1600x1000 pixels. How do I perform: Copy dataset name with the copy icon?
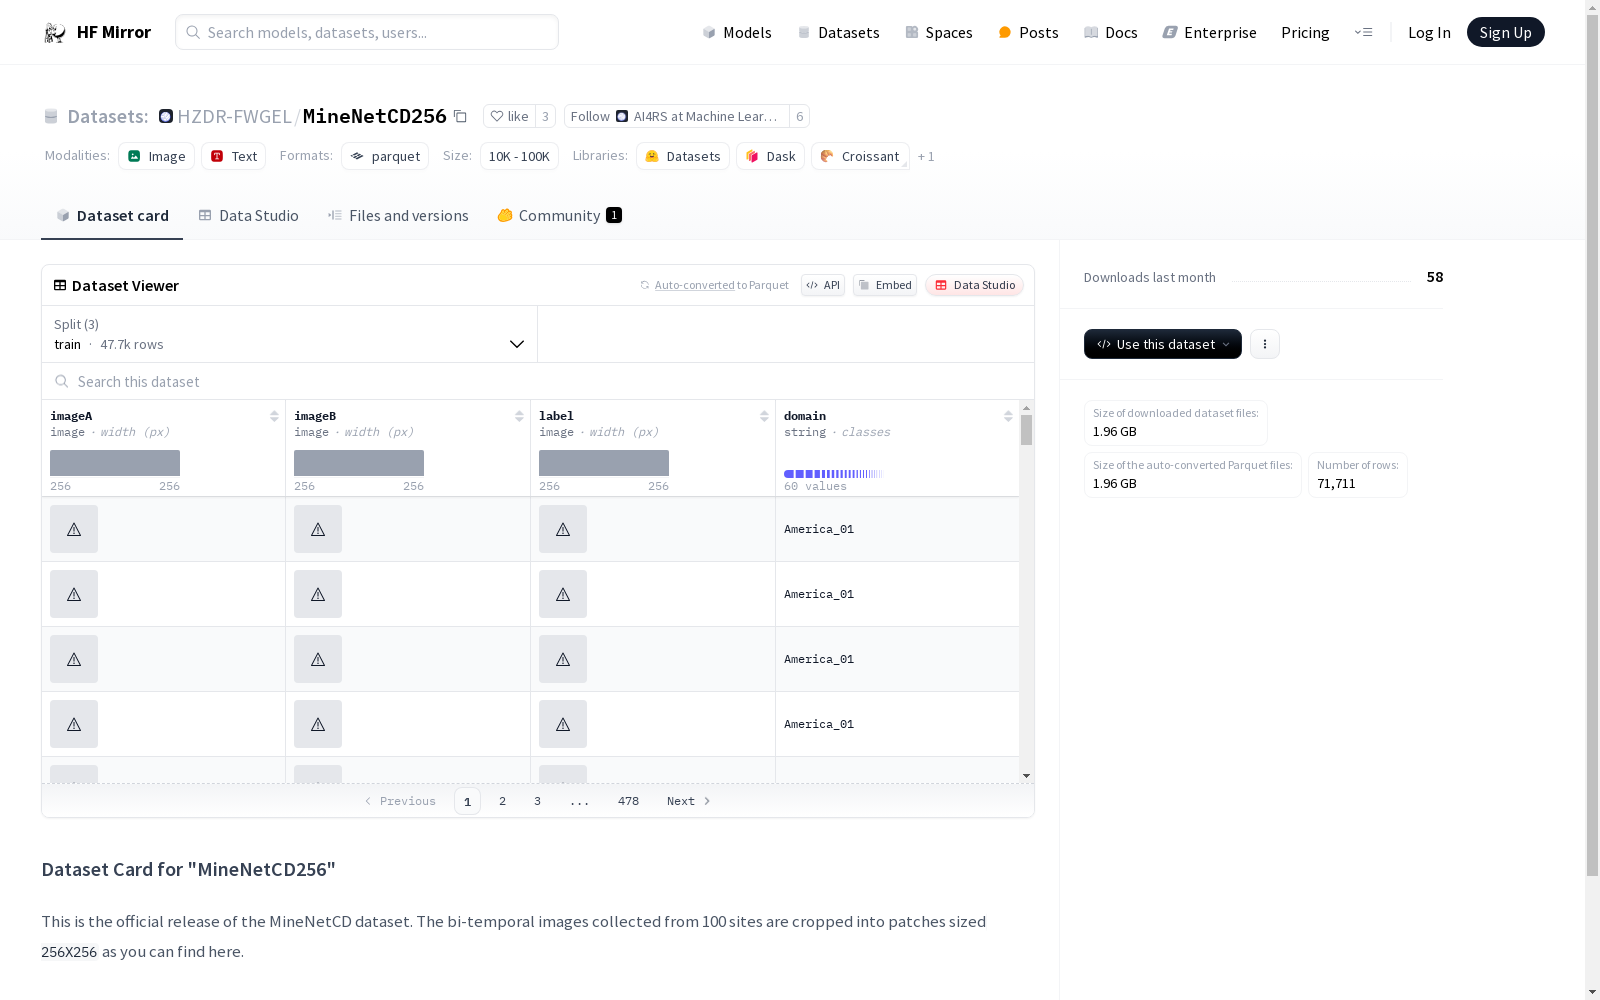(x=460, y=116)
